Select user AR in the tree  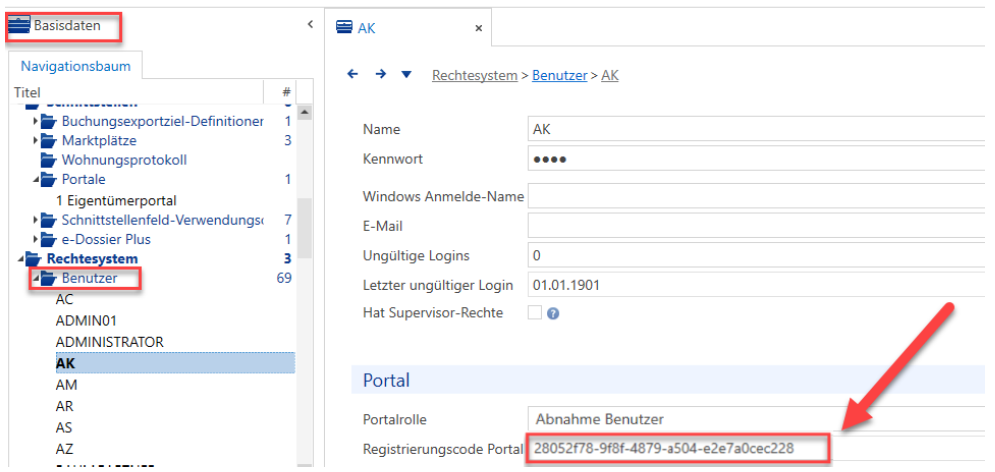pyautogui.click(x=65, y=406)
